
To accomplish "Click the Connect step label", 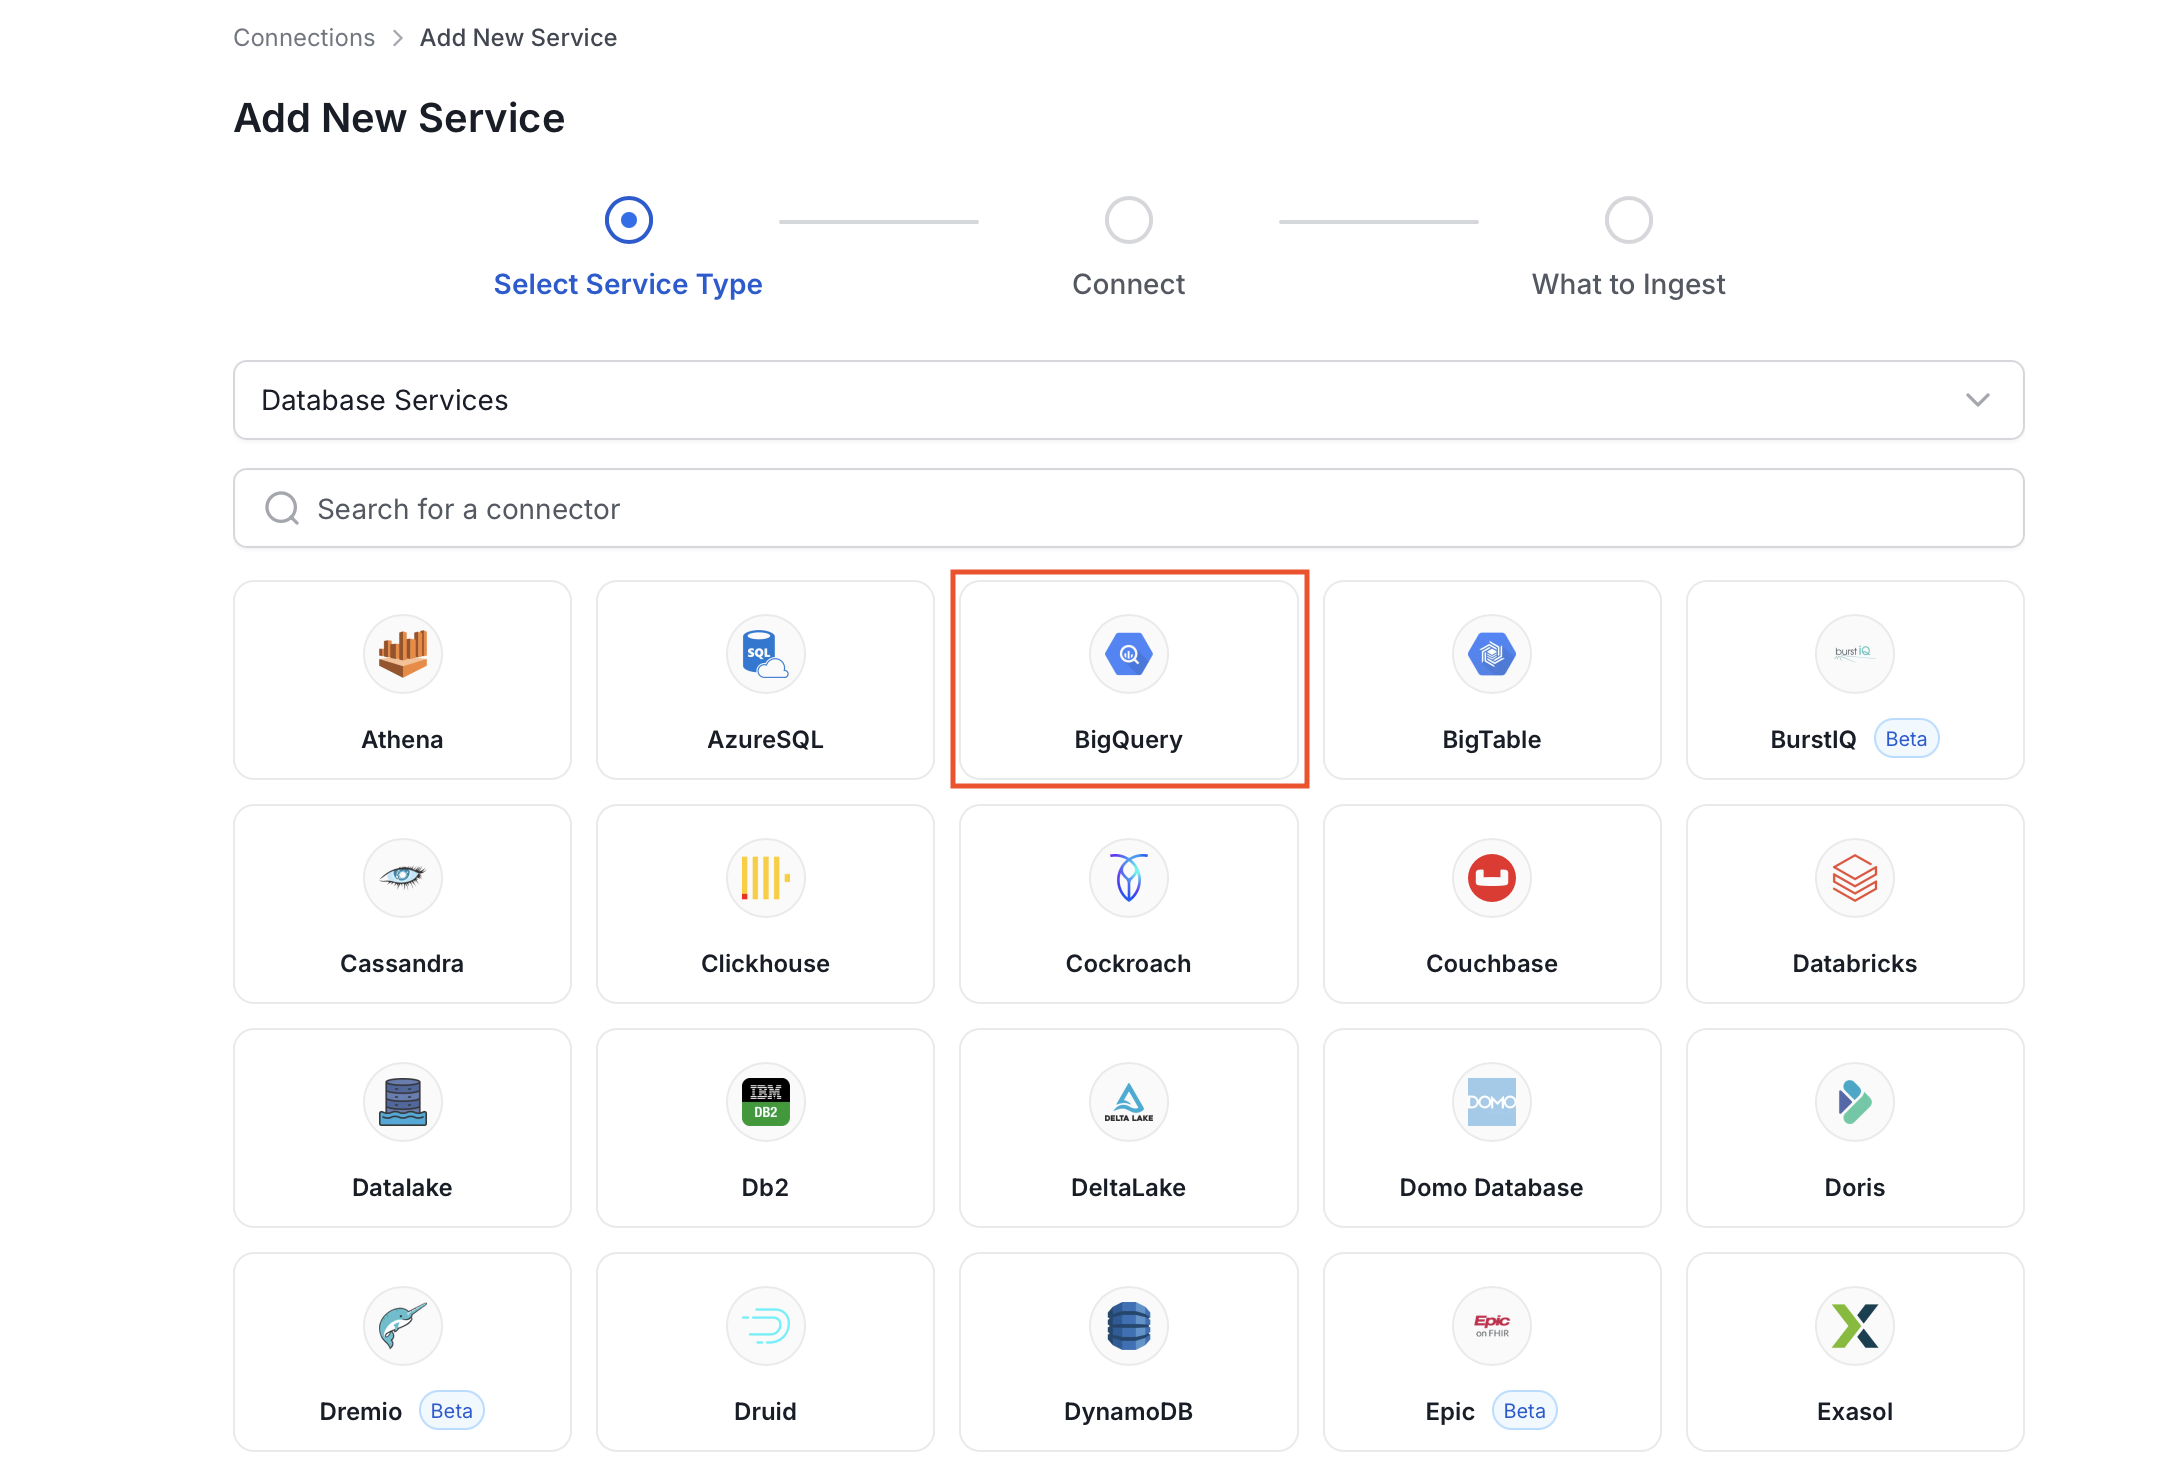I will [1129, 284].
